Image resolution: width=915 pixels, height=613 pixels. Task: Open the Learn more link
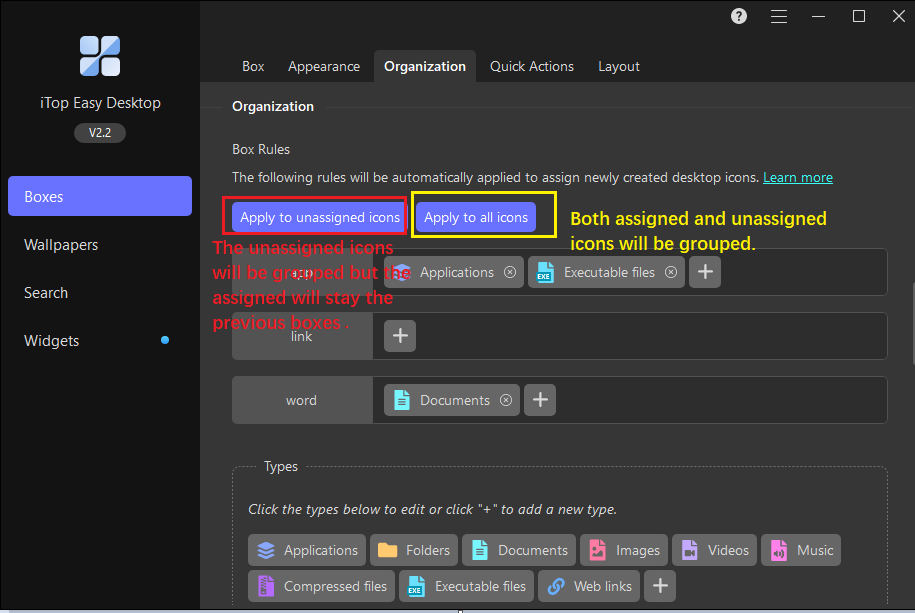(x=797, y=177)
